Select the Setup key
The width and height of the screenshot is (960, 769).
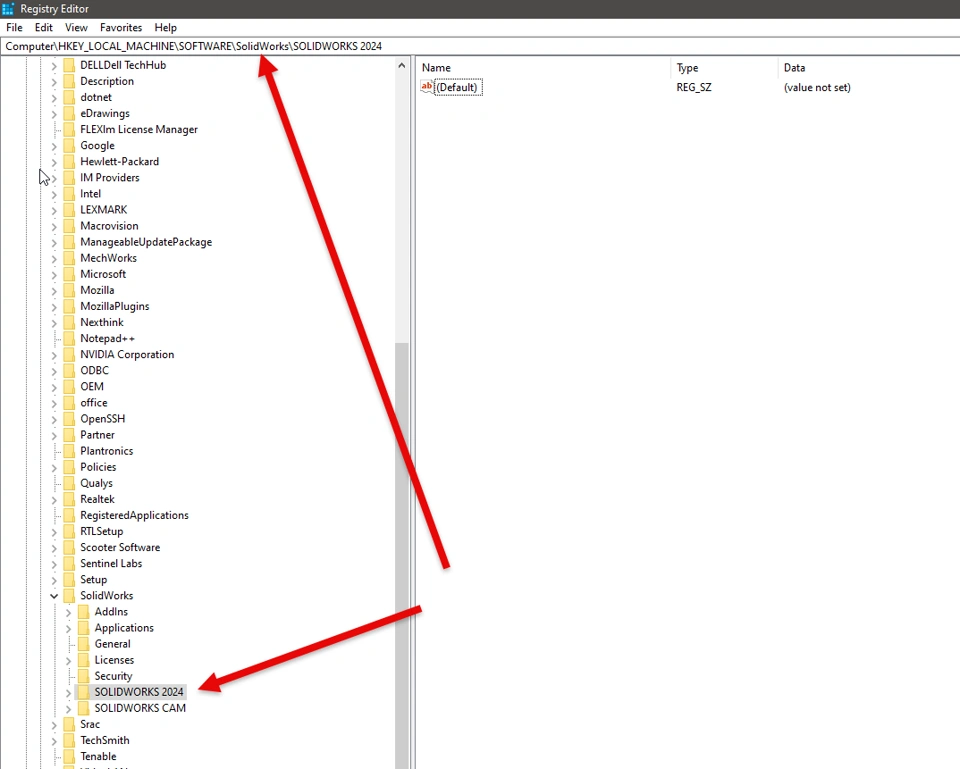(93, 579)
